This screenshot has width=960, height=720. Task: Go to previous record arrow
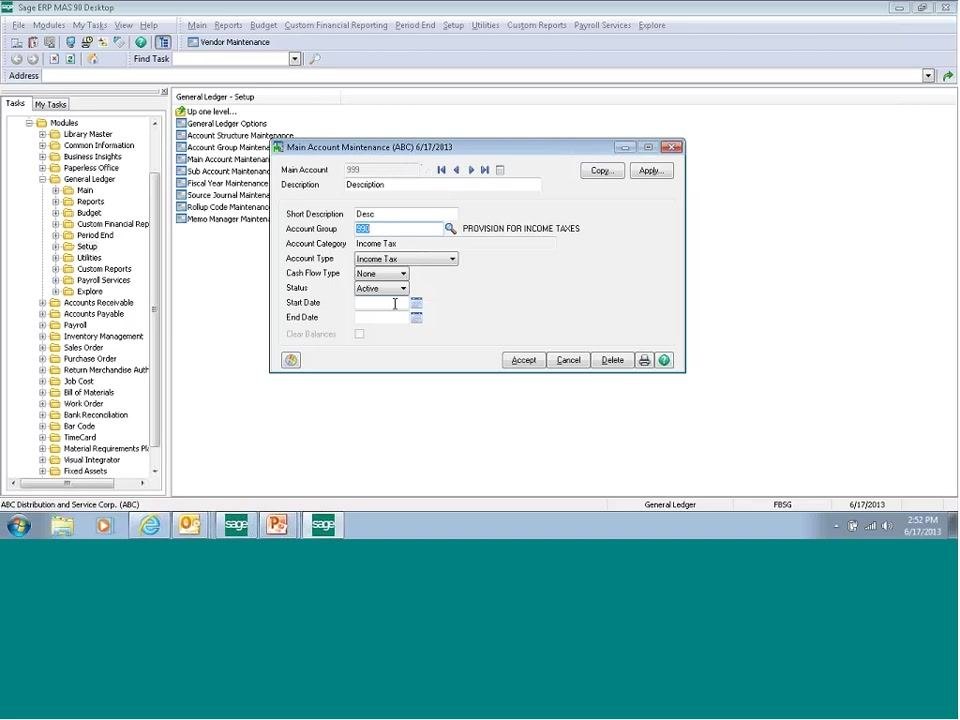tap(456, 170)
